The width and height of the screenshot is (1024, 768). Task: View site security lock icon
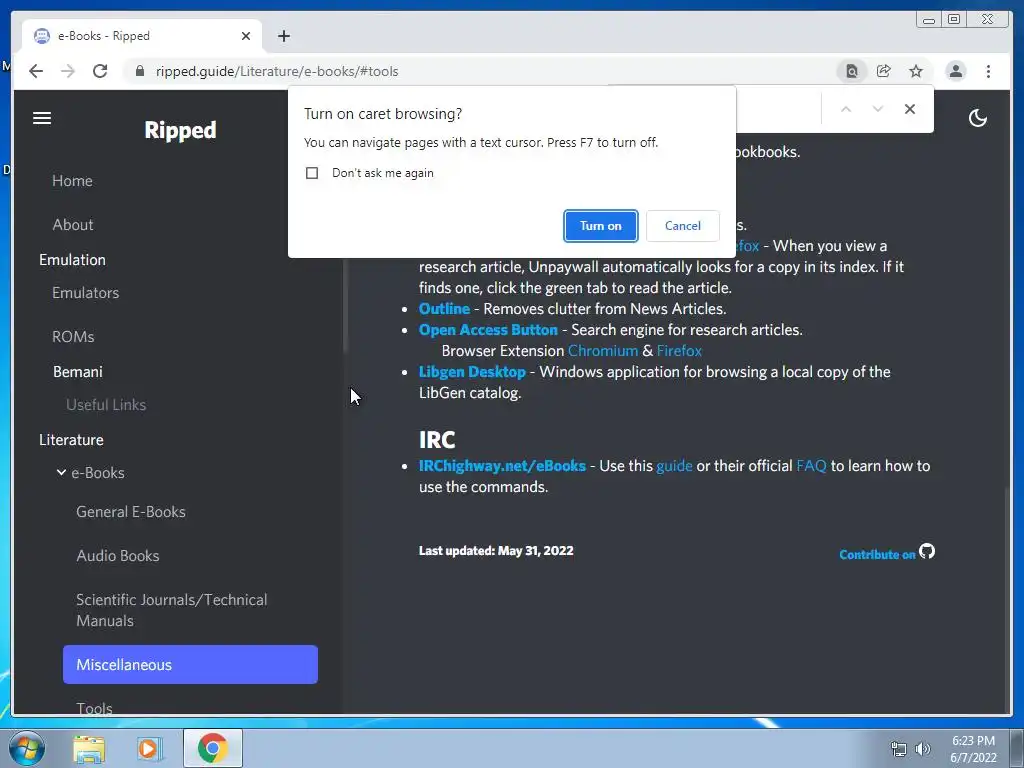coord(140,71)
